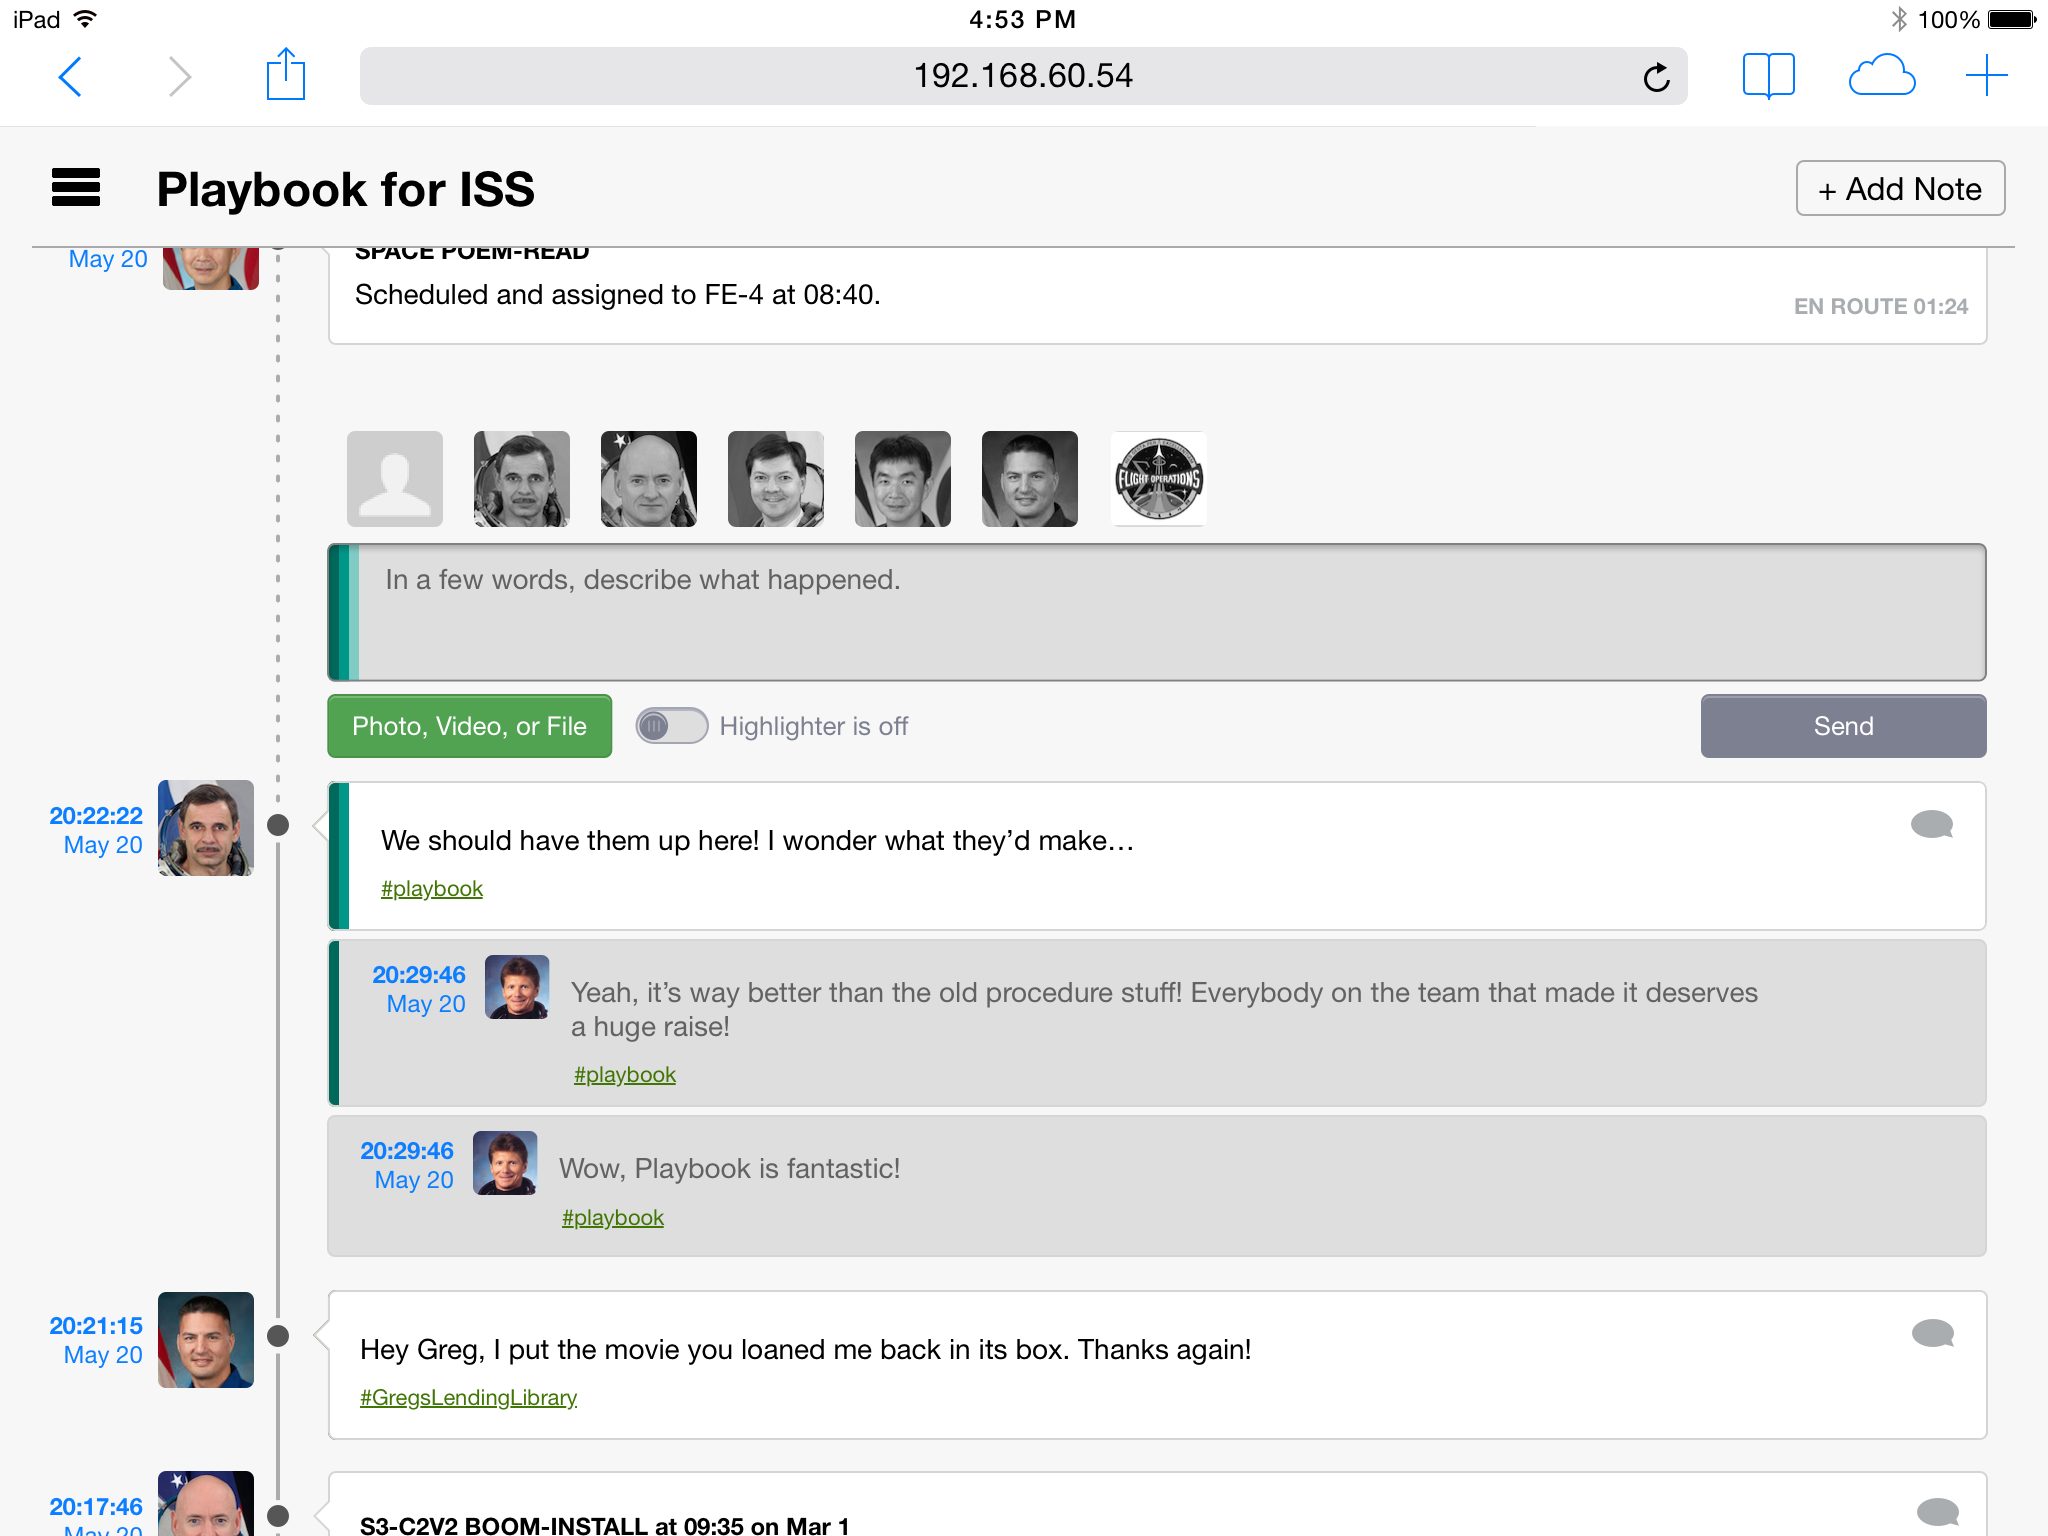Toggle the Highlighter switch on
The image size is (2048, 1536).
tap(672, 726)
